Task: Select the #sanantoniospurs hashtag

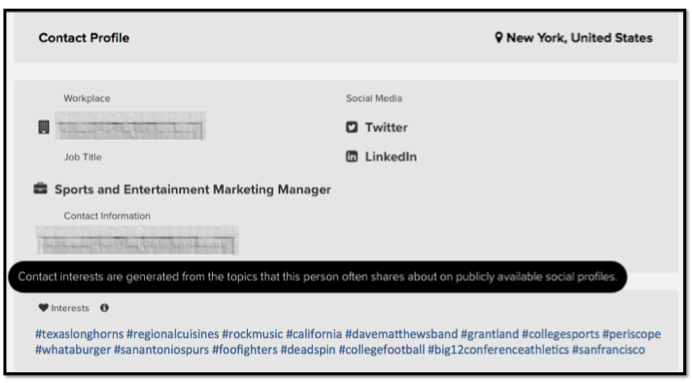Action: (x=162, y=350)
